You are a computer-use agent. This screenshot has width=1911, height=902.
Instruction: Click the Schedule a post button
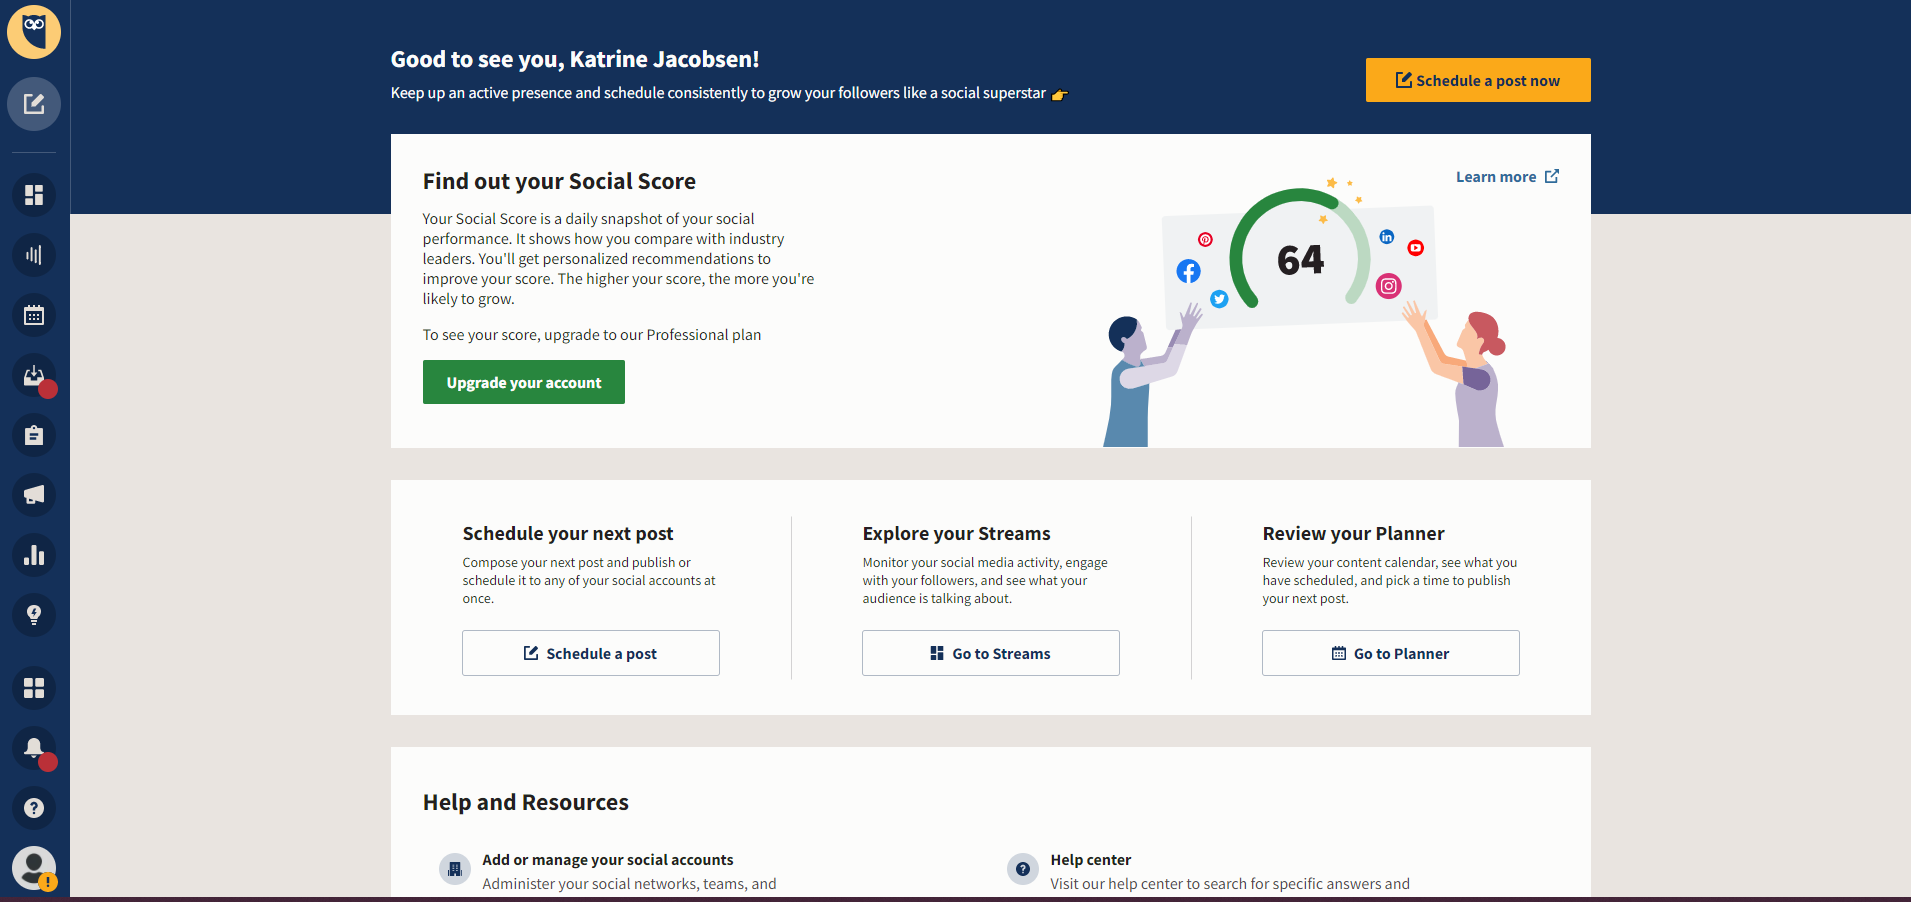590,653
